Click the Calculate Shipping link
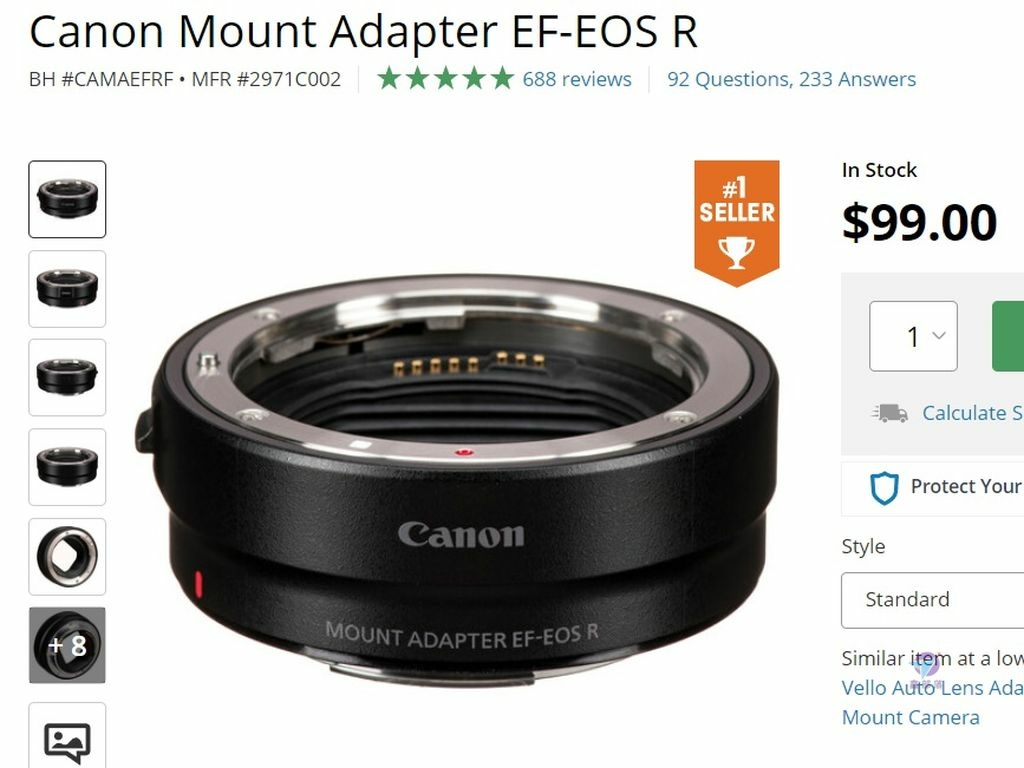Screen dimensions: 1024x768 [973, 413]
